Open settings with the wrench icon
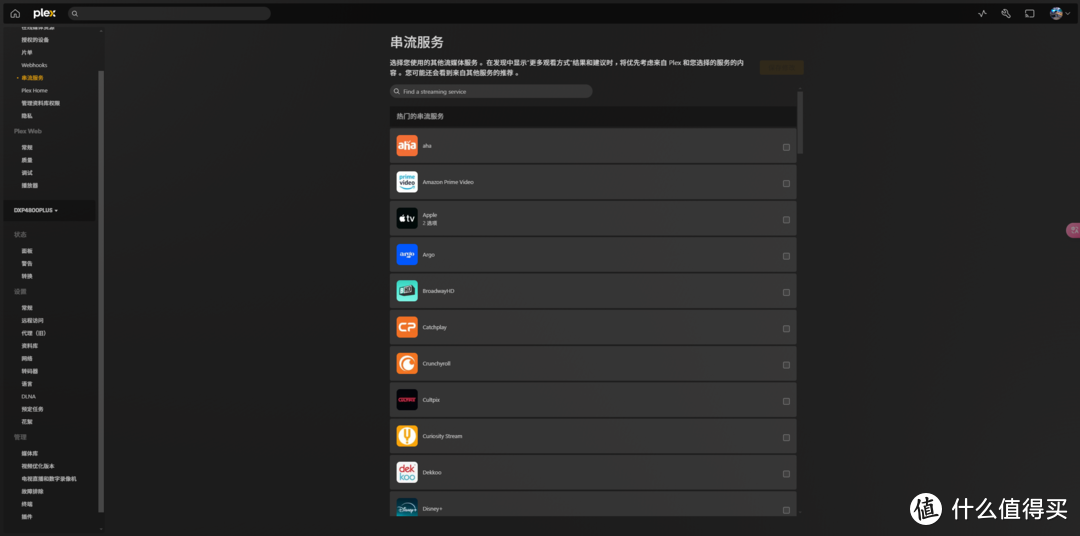Screen dimensions: 1080x536 pyautogui.click(x=1006, y=14)
